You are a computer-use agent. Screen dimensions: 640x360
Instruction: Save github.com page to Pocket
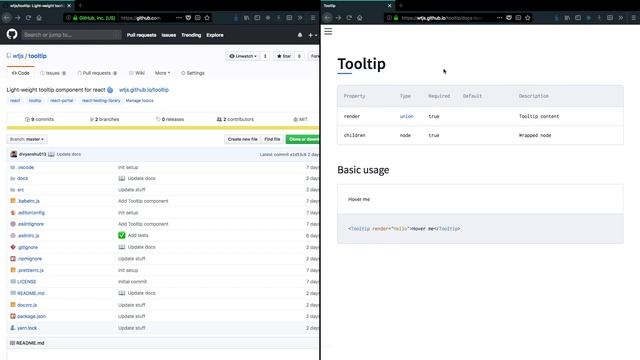point(188,18)
